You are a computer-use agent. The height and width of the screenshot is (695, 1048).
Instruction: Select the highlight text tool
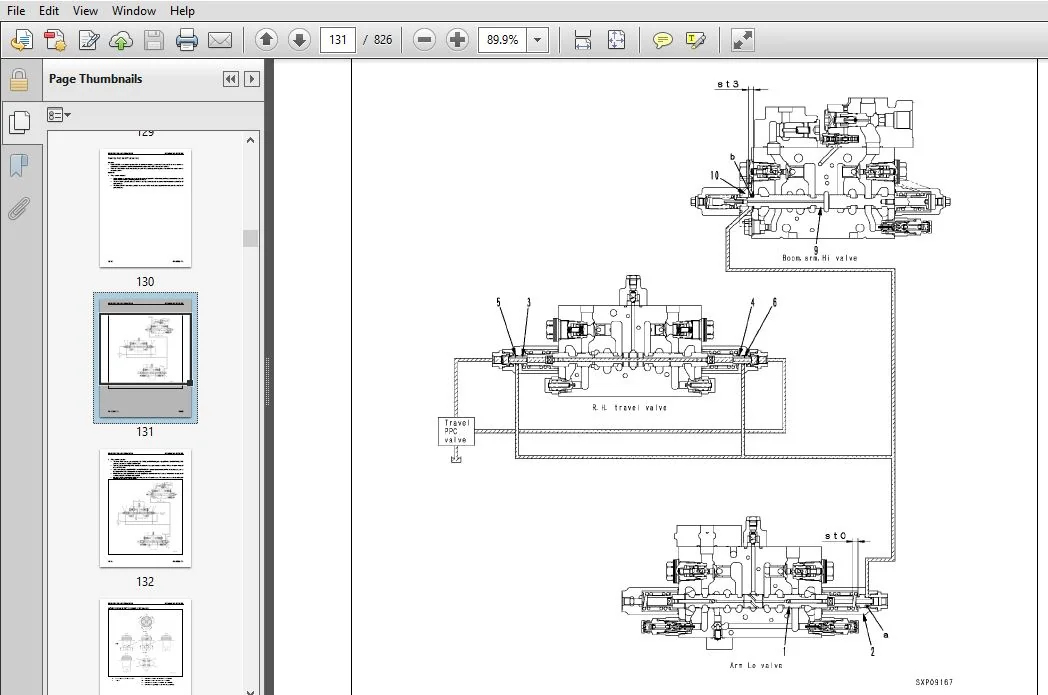point(696,40)
